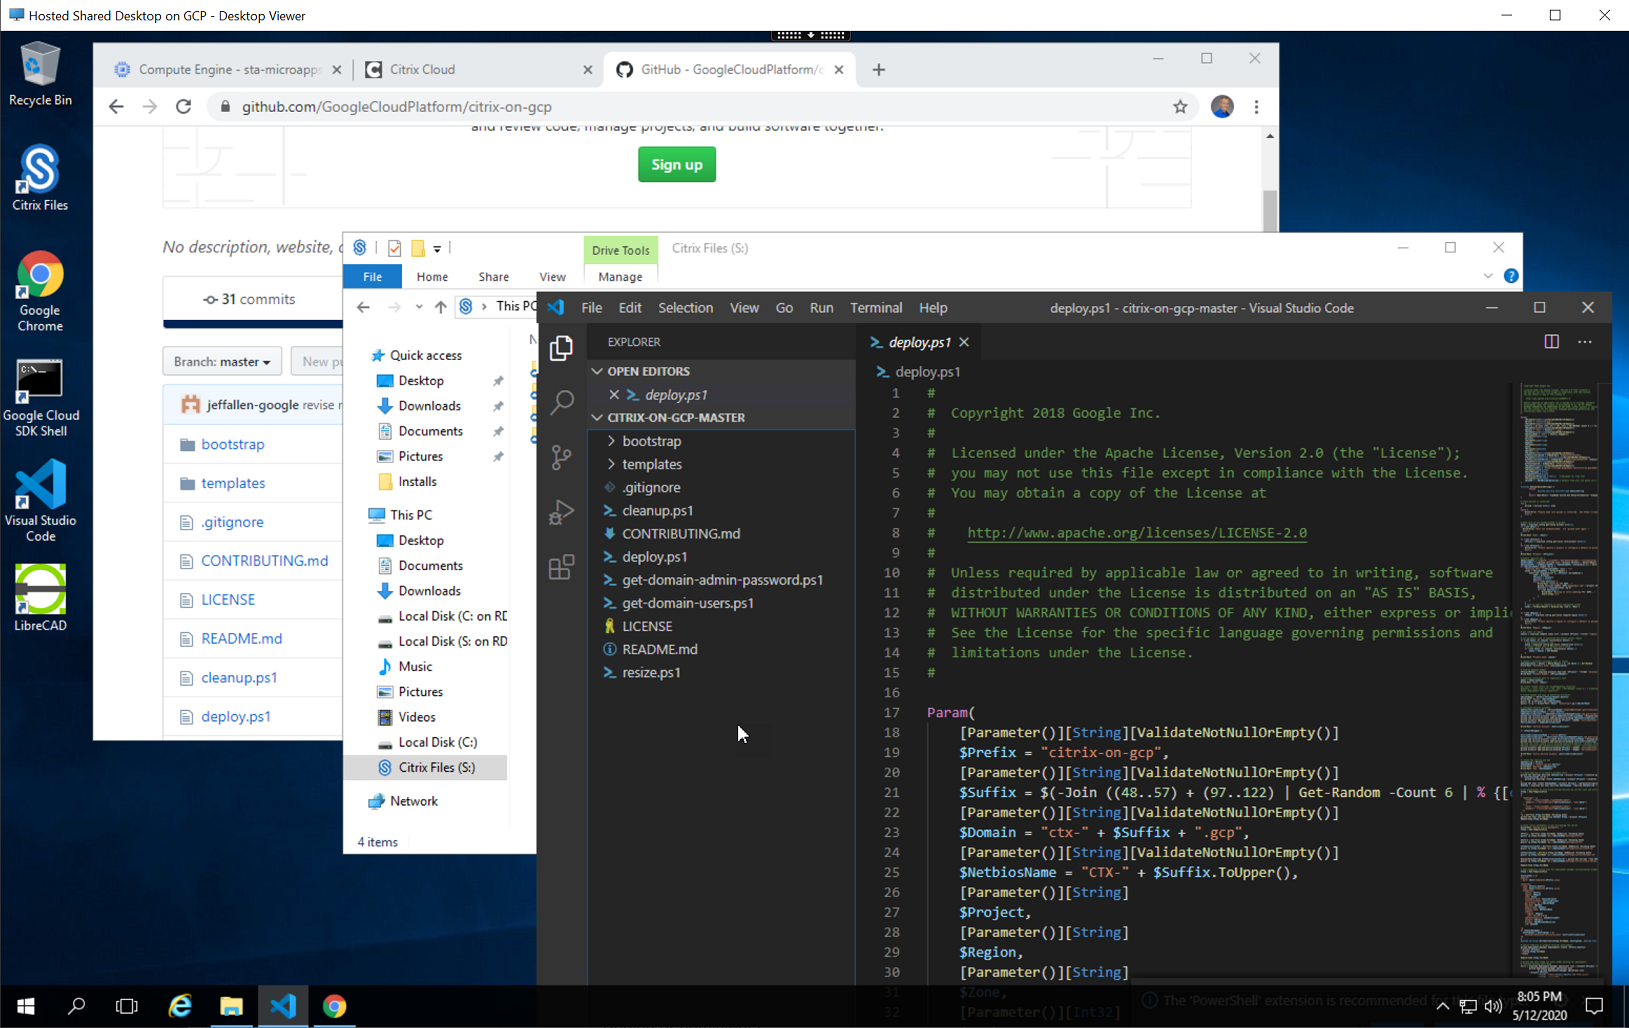Open resize.ps1 in VS Code explorer
This screenshot has width=1629, height=1028.
coord(651,673)
